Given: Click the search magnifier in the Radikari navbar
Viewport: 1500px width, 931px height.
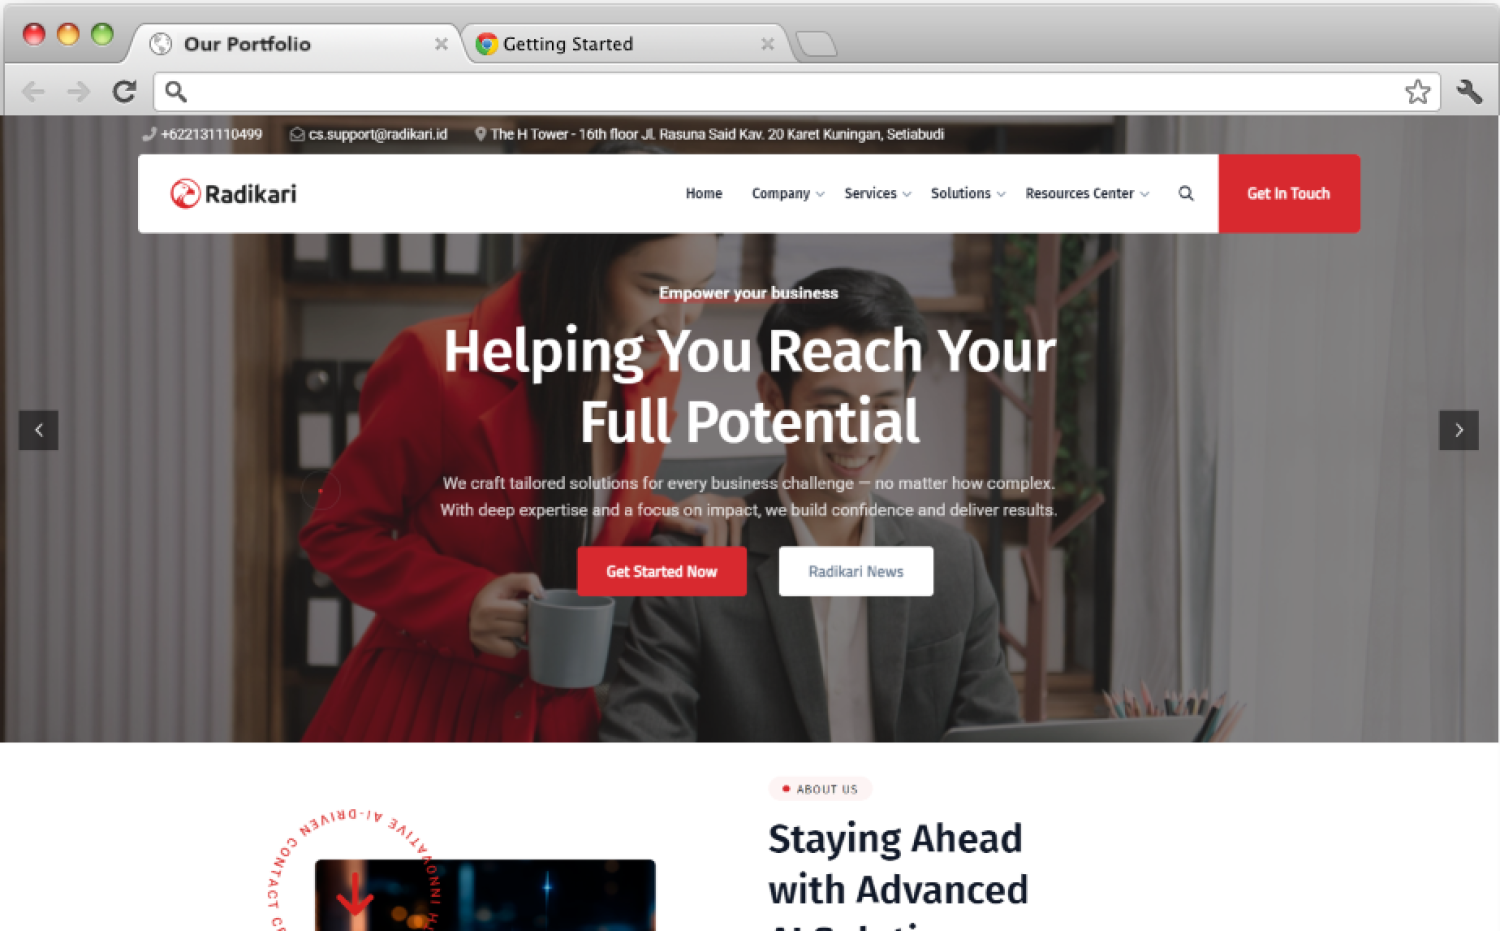Looking at the screenshot, I should pos(1186,193).
